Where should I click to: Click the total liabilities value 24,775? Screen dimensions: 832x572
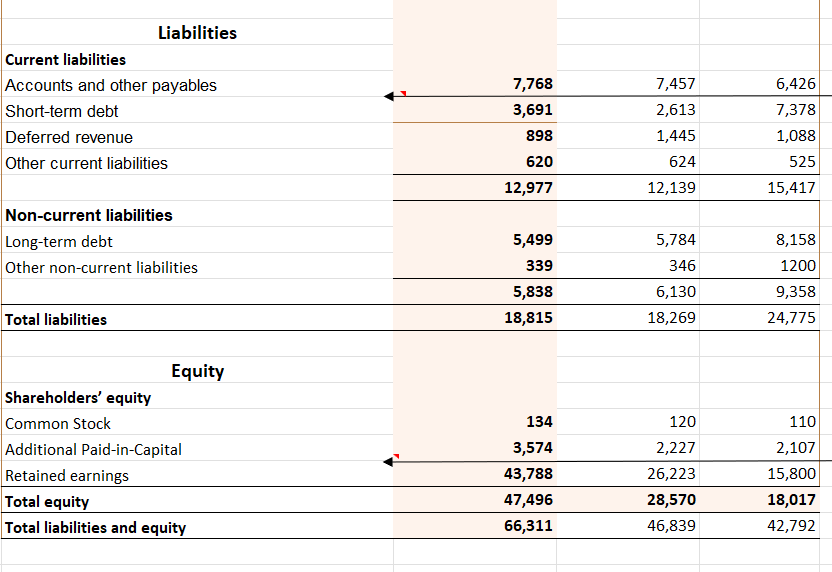(759, 318)
